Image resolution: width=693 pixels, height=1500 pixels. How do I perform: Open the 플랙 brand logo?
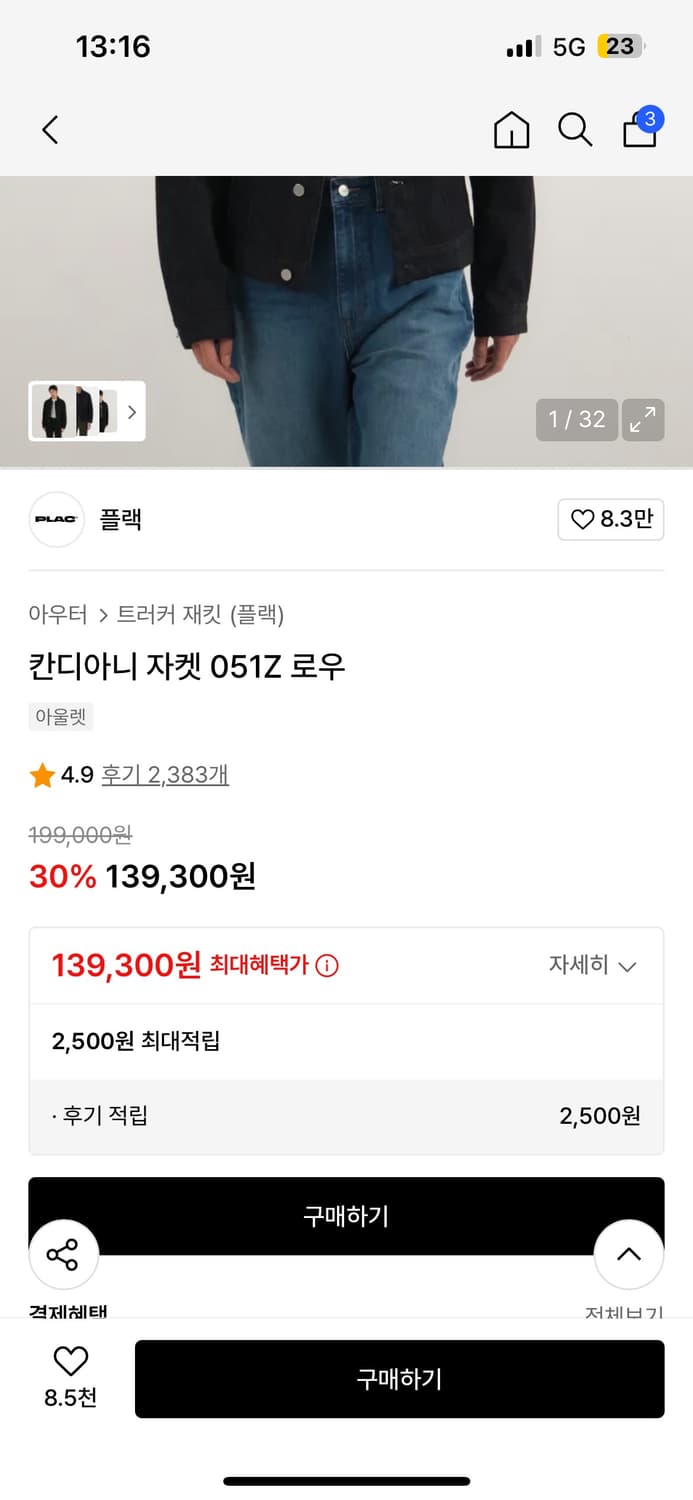coord(57,519)
